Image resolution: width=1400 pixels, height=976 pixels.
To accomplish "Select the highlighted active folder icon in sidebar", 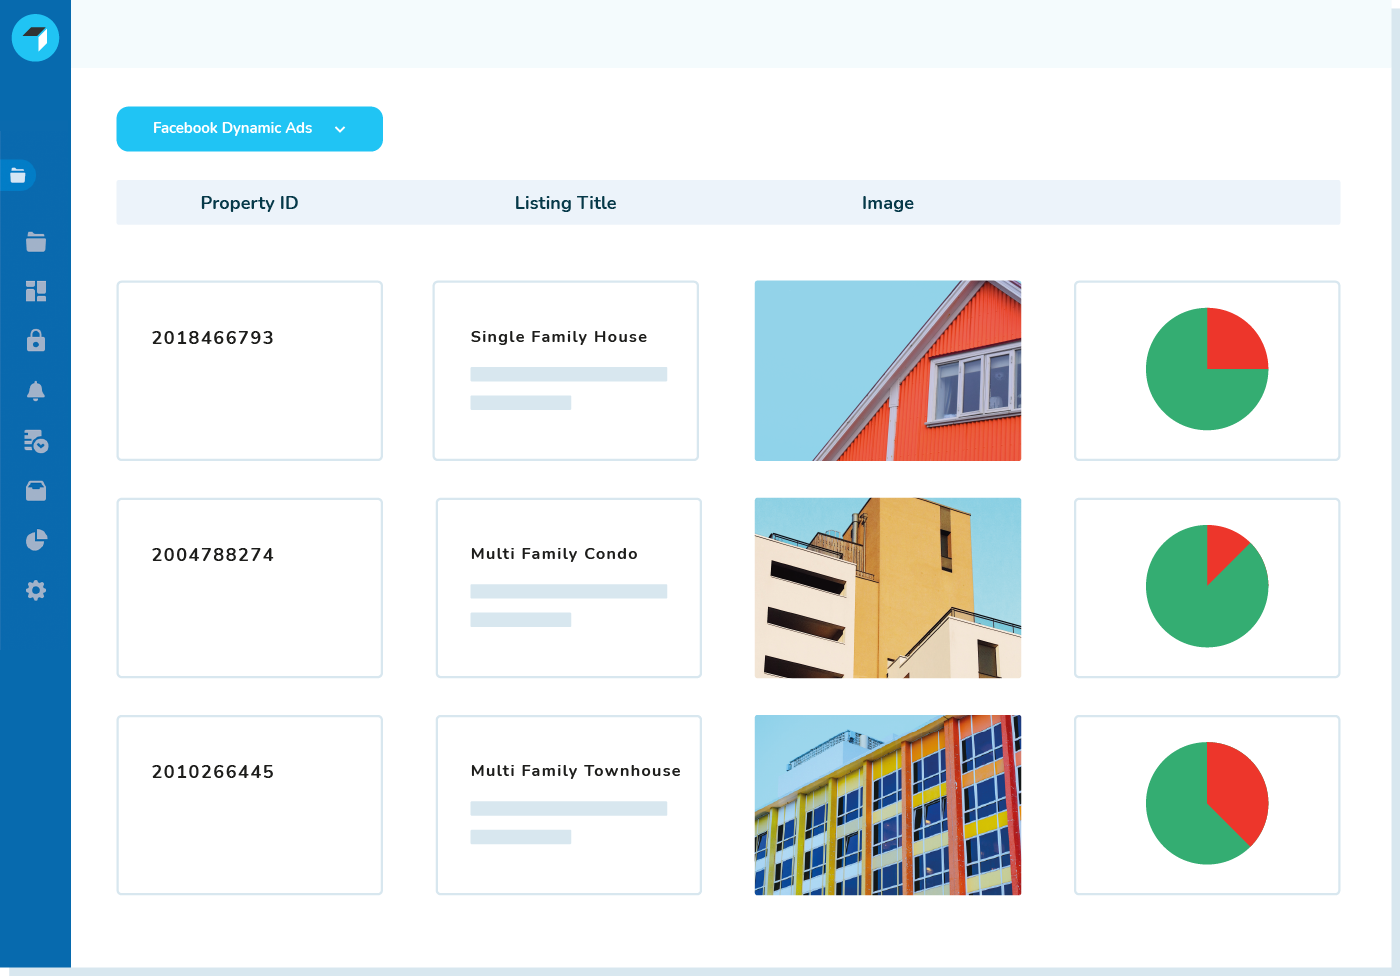I will [x=18, y=176].
